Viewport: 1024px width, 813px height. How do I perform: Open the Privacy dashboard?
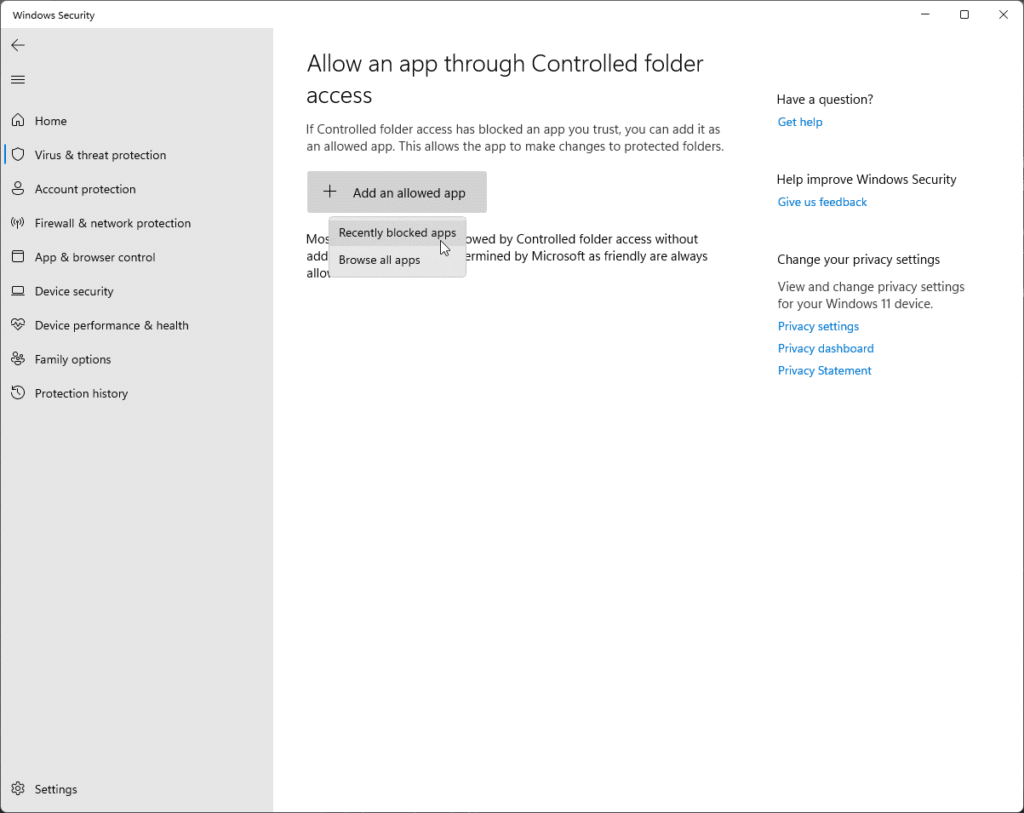click(826, 348)
